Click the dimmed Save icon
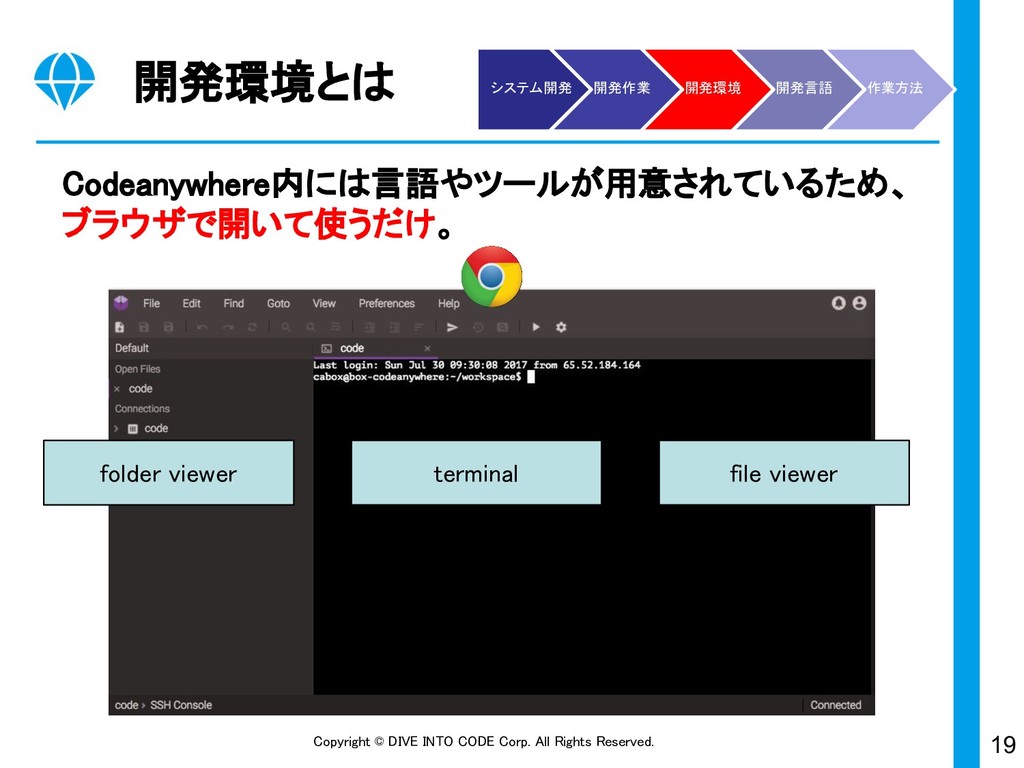 pos(144,327)
